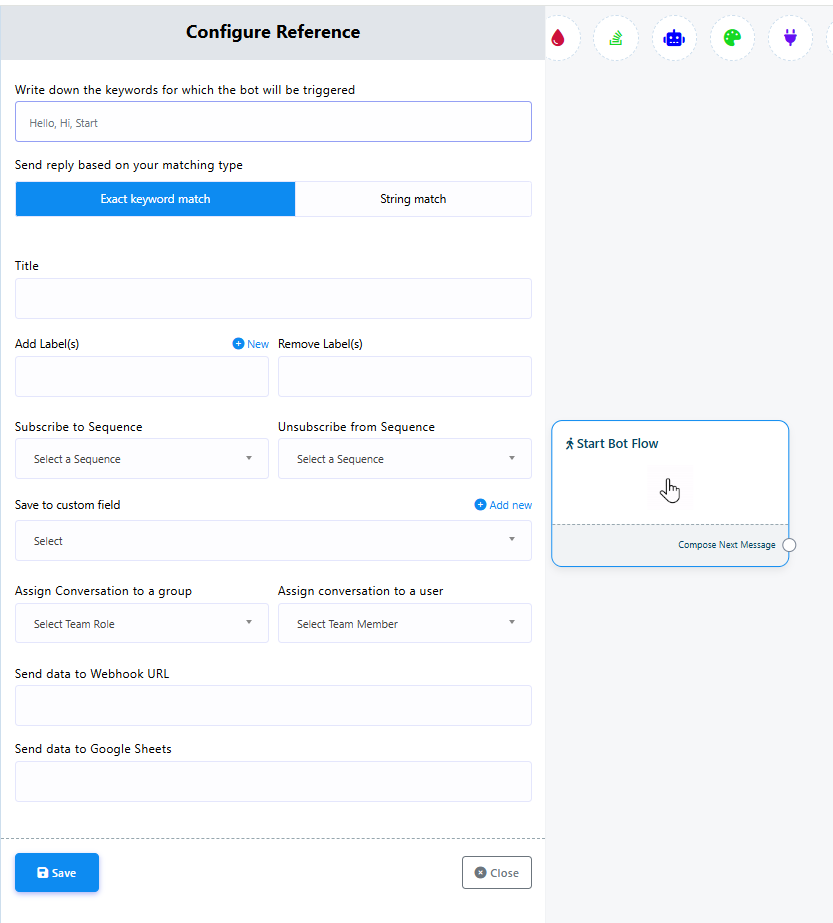
Task: Expand the Save to custom field dropdown
Action: tap(273, 541)
